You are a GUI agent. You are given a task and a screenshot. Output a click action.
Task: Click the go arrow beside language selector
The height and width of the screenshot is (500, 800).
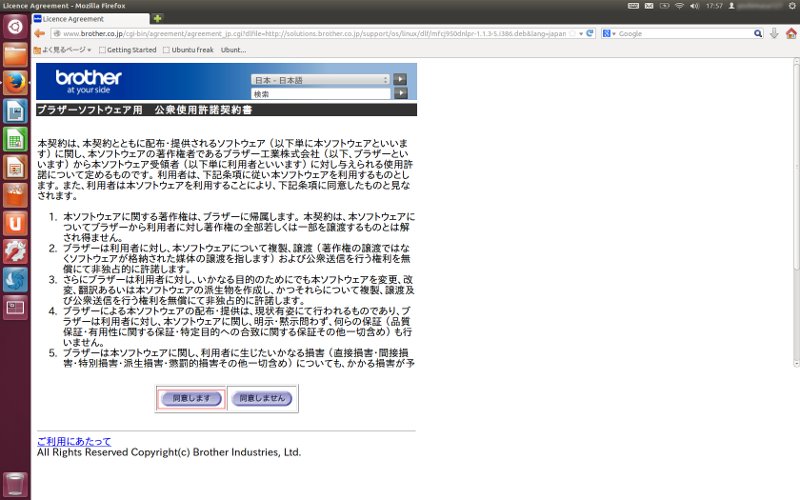[401, 80]
